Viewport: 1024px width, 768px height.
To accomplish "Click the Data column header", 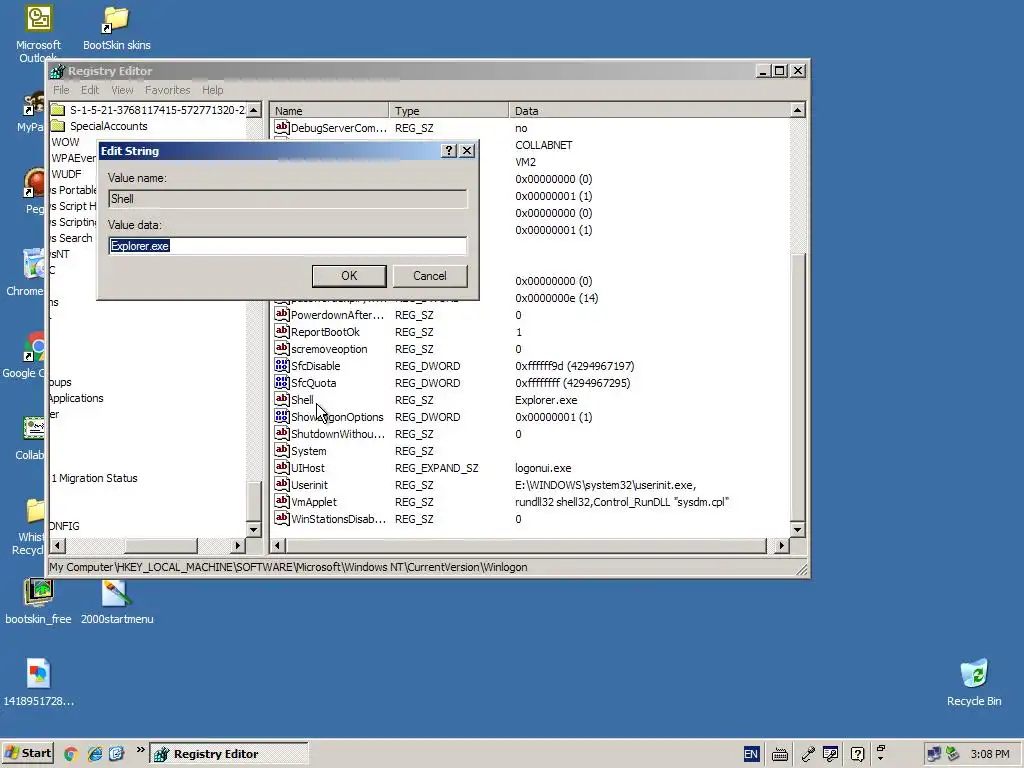I will (x=649, y=110).
